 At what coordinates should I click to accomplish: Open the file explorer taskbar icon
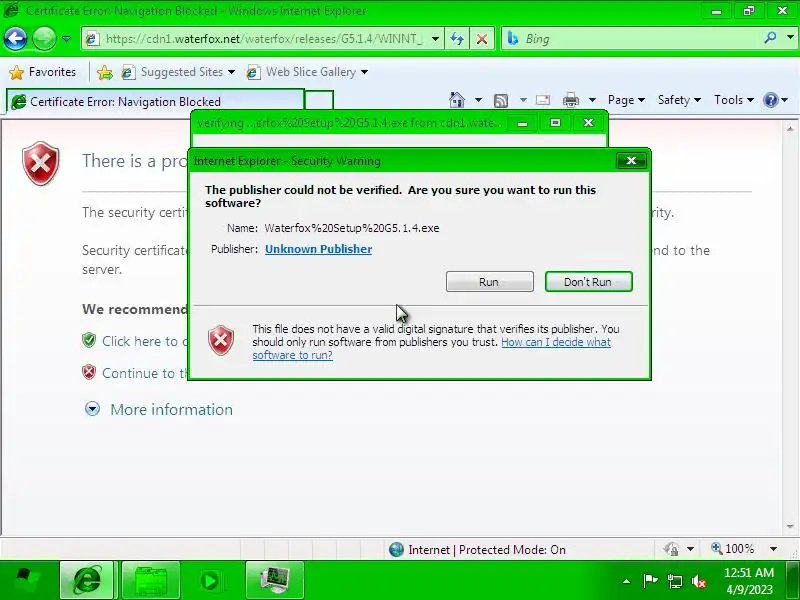click(151, 580)
